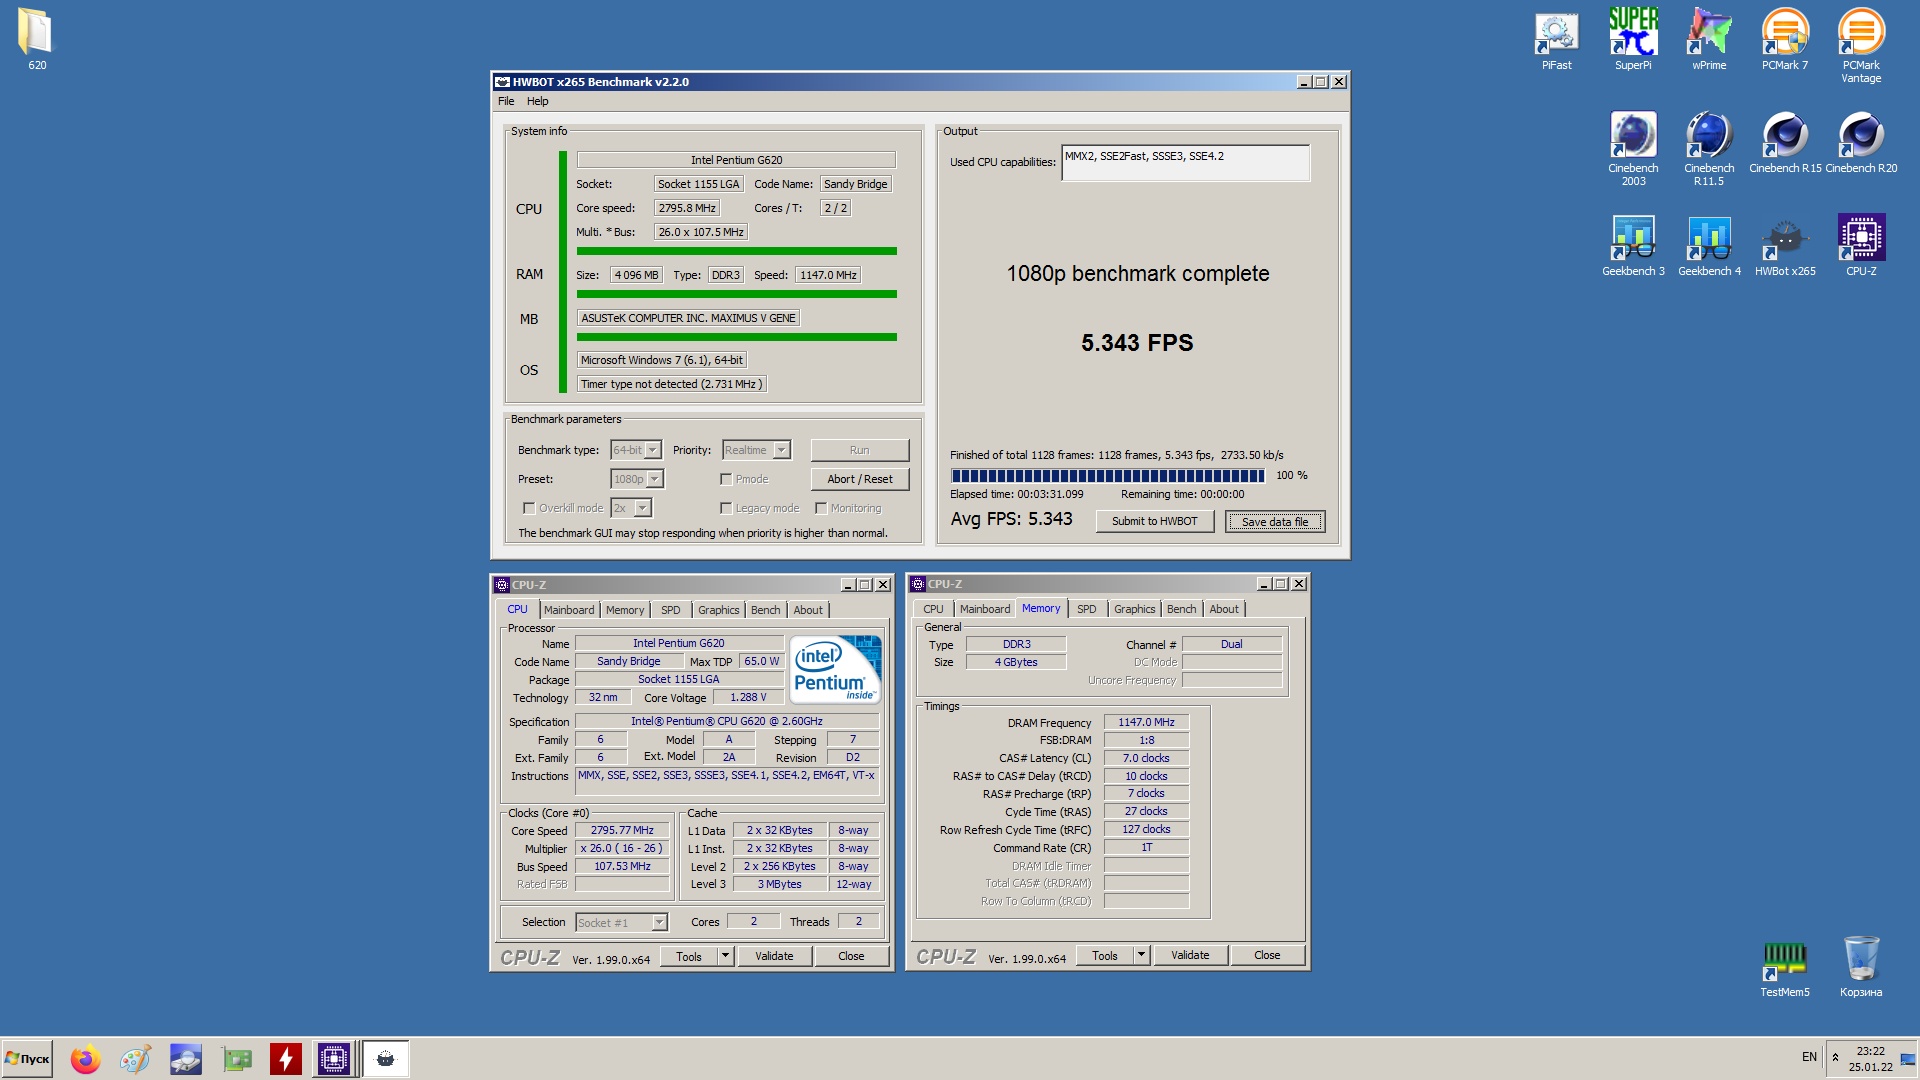Click the Intel Pentium logo in CPU-Z
Image resolution: width=1920 pixels, height=1080 pixels.
point(835,669)
